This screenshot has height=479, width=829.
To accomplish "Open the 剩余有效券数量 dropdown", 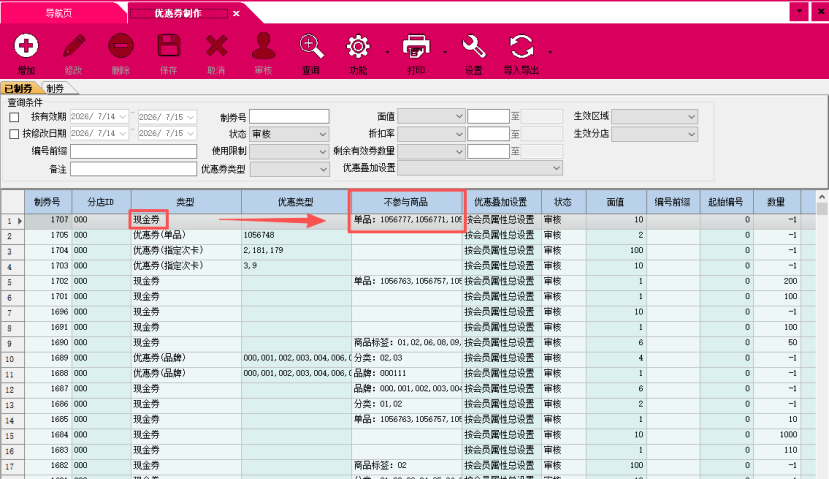I will [x=431, y=151].
